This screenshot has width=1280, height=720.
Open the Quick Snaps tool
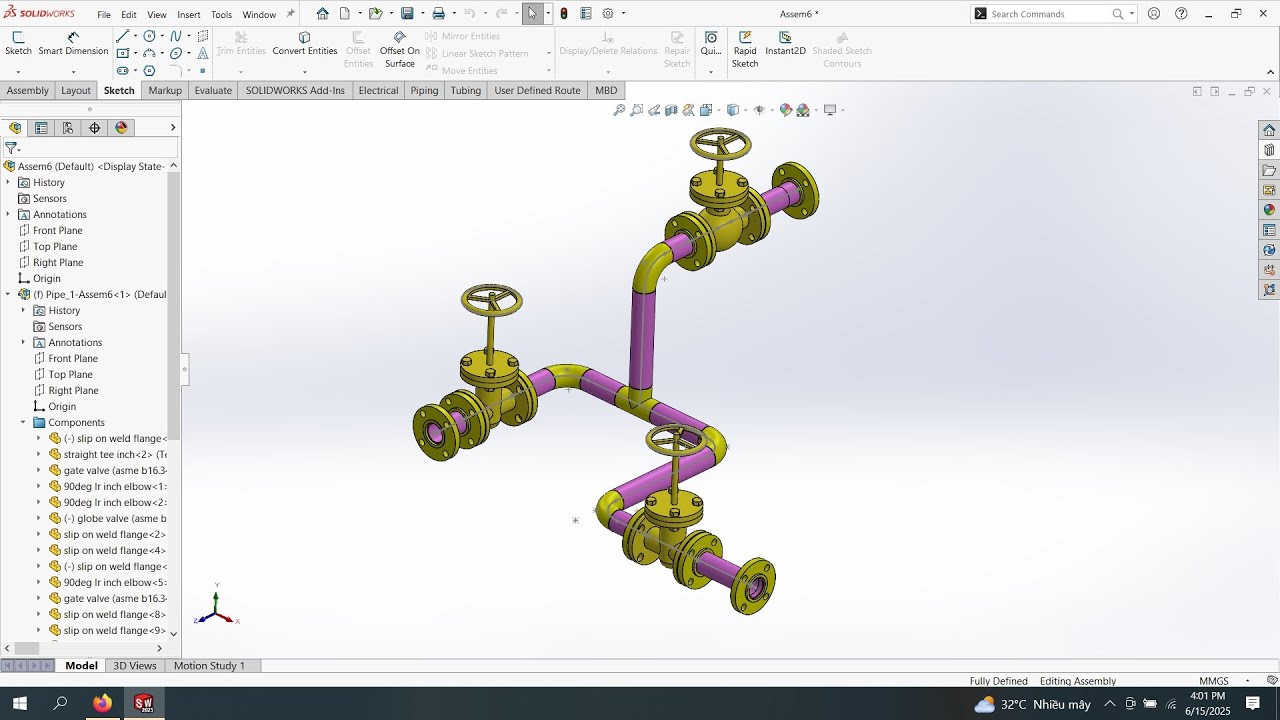[711, 44]
